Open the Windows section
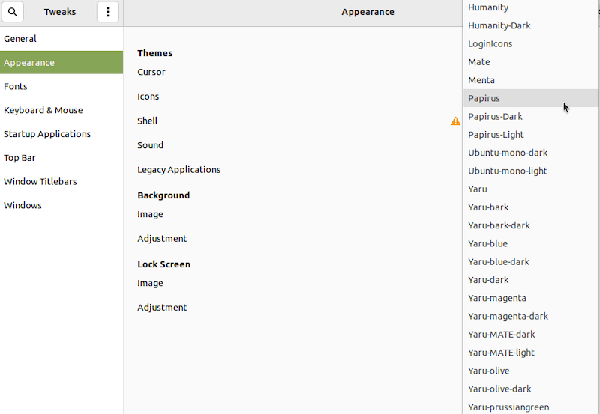Viewport: 600px width, 414px height. tap(61, 205)
